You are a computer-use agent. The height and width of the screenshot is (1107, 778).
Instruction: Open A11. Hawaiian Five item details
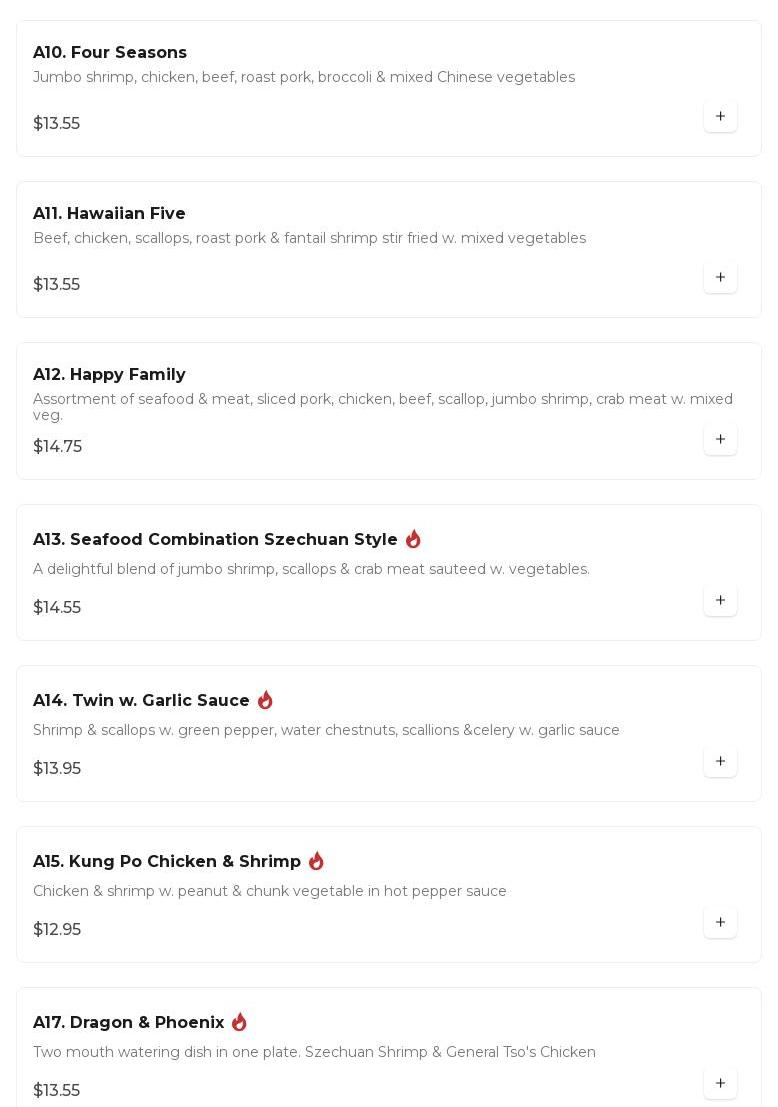[x=109, y=213]
